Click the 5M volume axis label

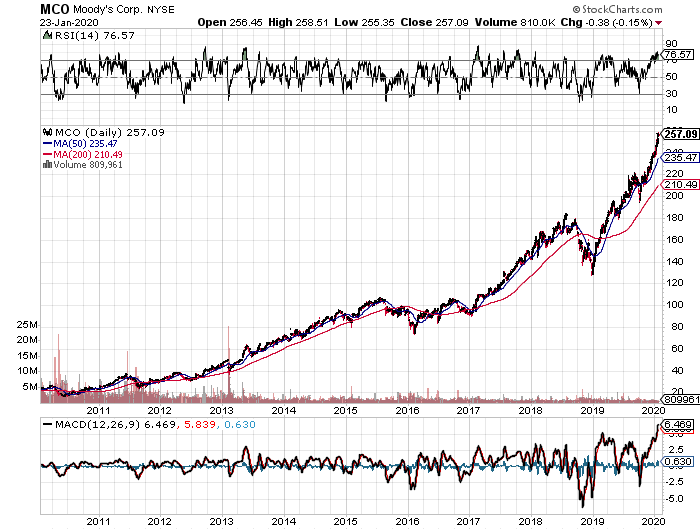(x=30, y=386)
